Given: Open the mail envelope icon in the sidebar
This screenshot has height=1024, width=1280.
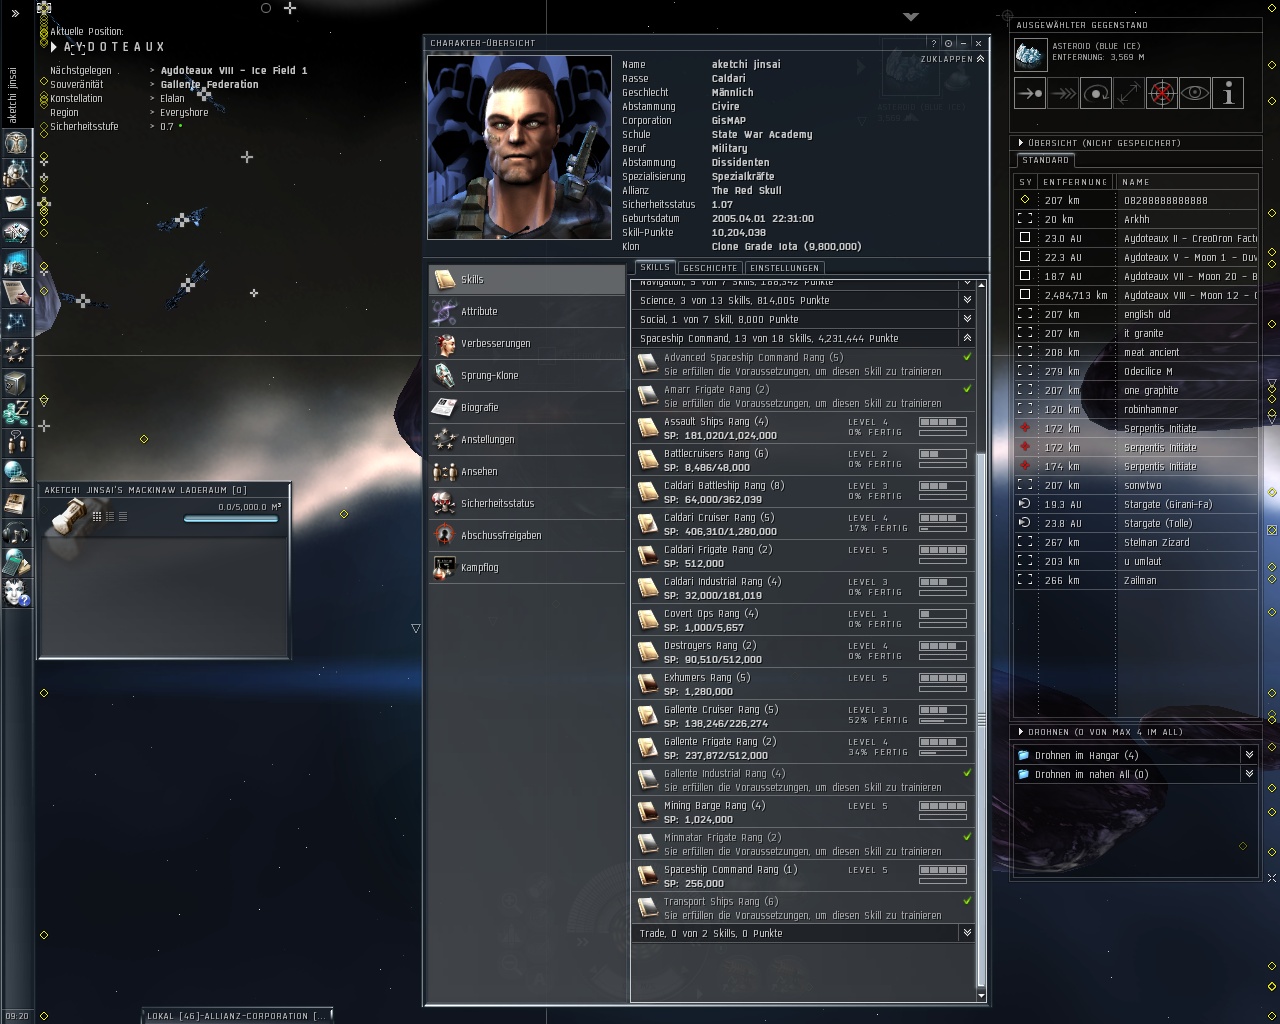Looking at the screenshot, I should [16, 203].
